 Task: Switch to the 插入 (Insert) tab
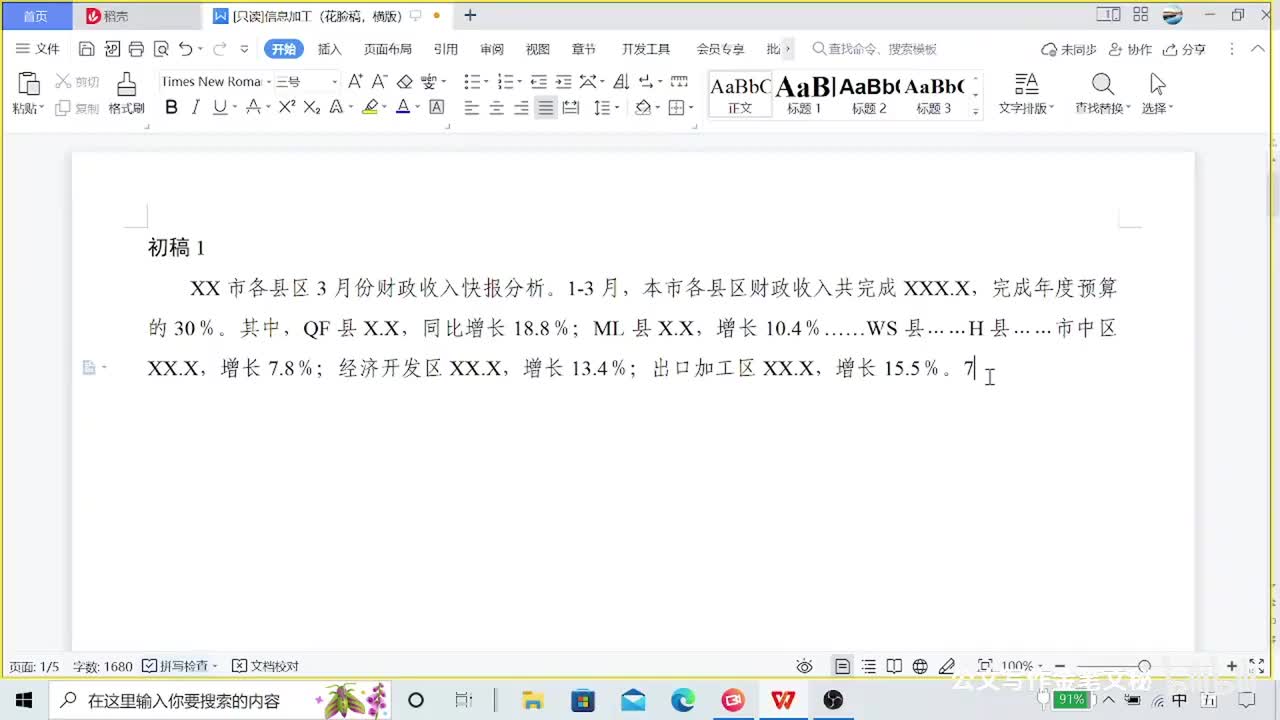pyautogui.click(x=329, y=49)
